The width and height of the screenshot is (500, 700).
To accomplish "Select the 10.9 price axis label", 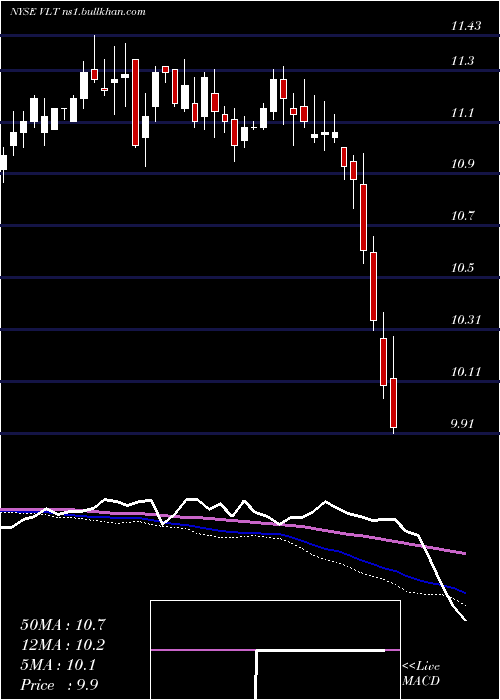I will (462, 164).
